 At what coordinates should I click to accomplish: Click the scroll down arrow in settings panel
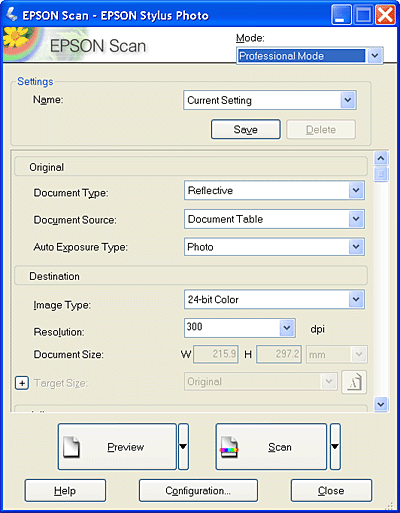[x=381, y=404]
